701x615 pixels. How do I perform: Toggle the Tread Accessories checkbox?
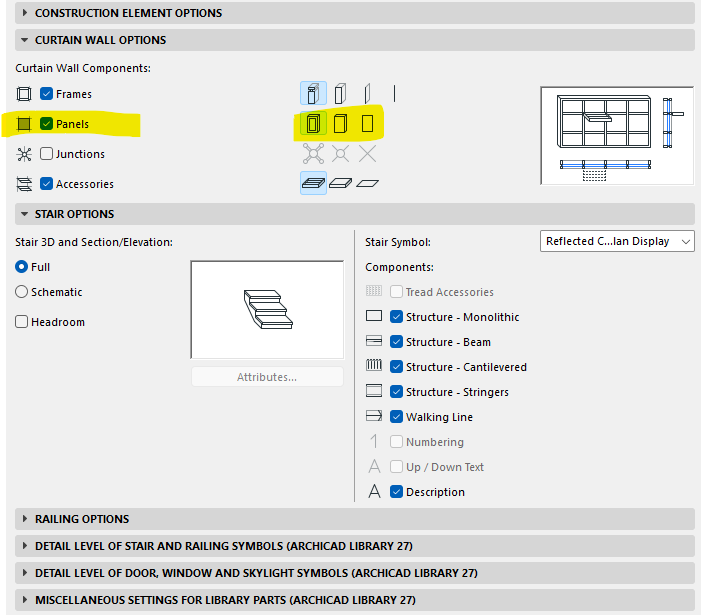397,292
